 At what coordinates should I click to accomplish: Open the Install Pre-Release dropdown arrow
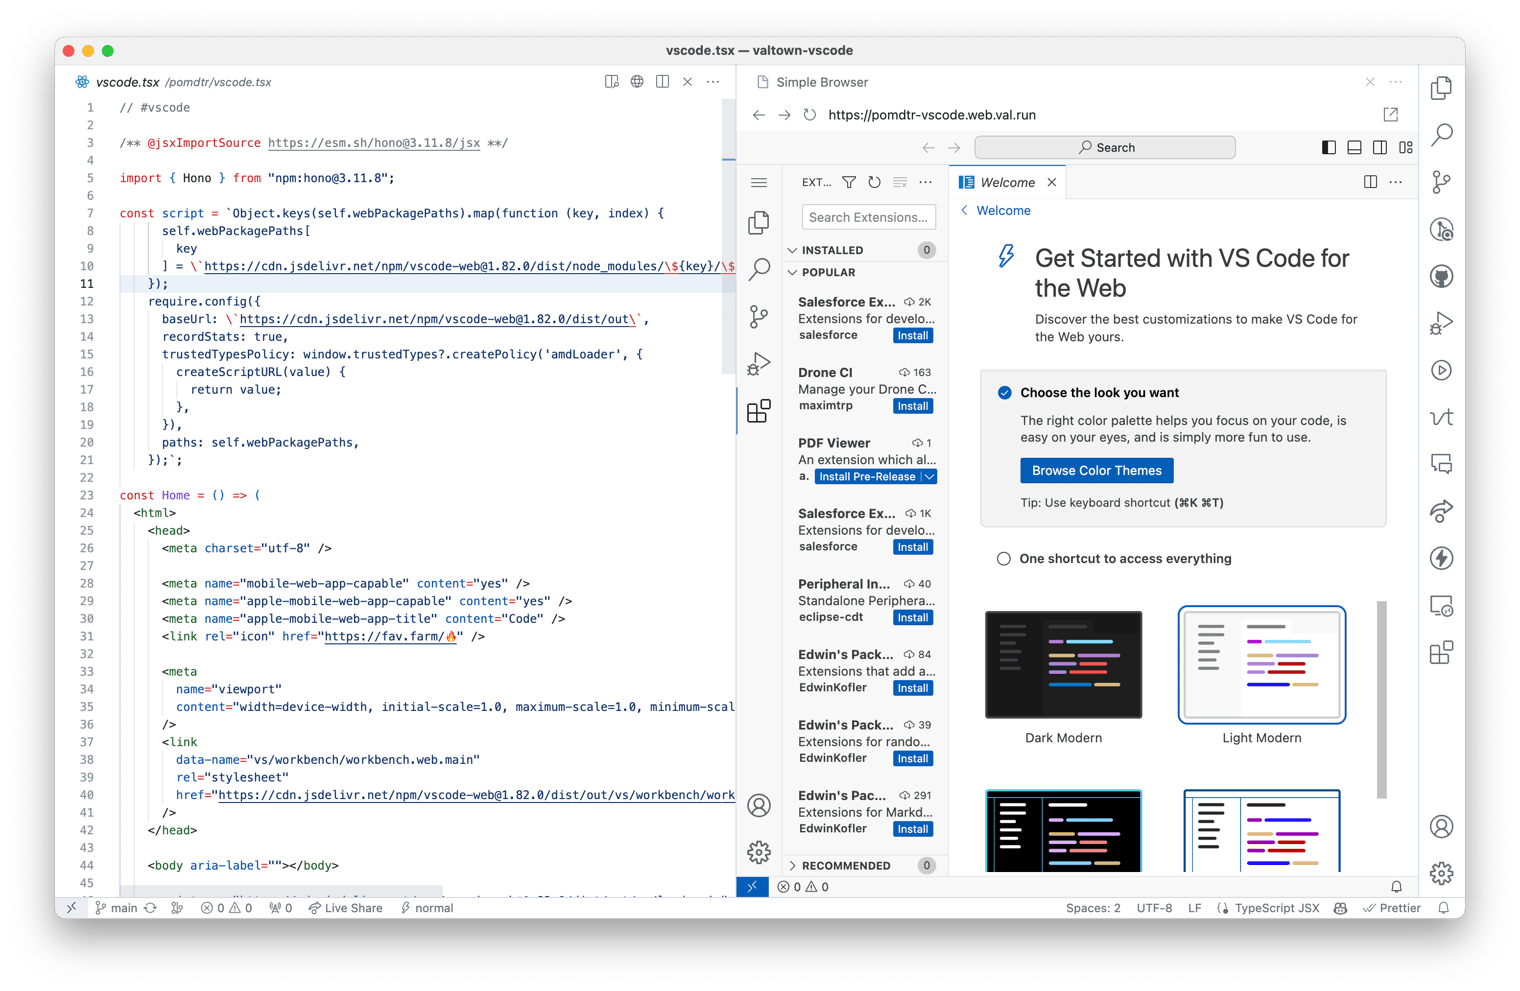click(x=929, y=477)
